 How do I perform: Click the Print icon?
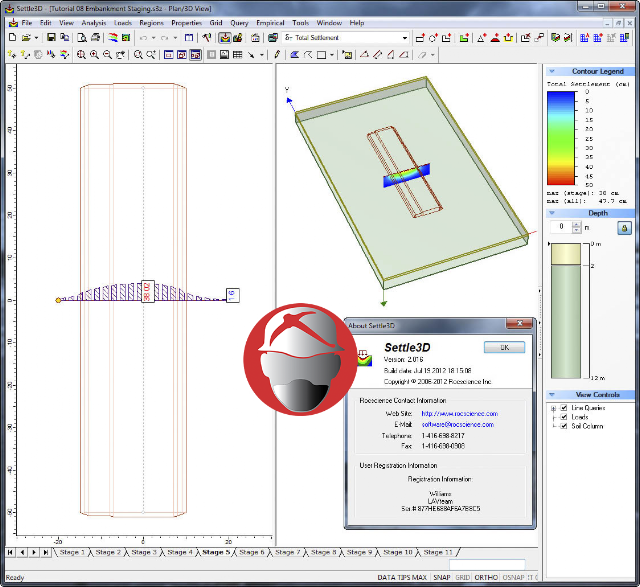click(x=96, y=38)
